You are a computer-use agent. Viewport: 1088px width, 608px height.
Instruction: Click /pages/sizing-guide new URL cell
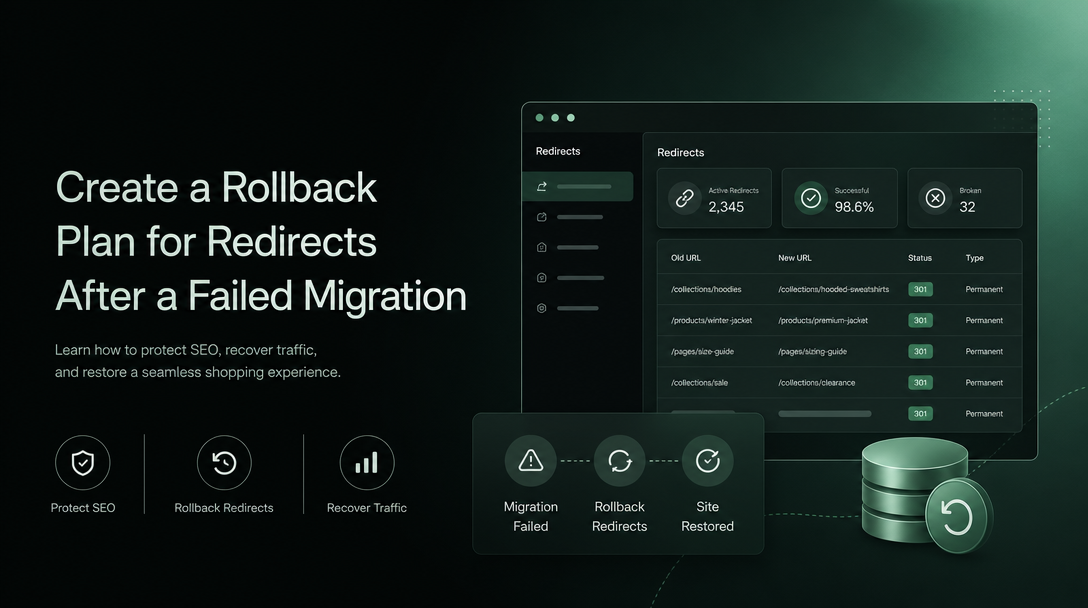[x=813, y=352]
